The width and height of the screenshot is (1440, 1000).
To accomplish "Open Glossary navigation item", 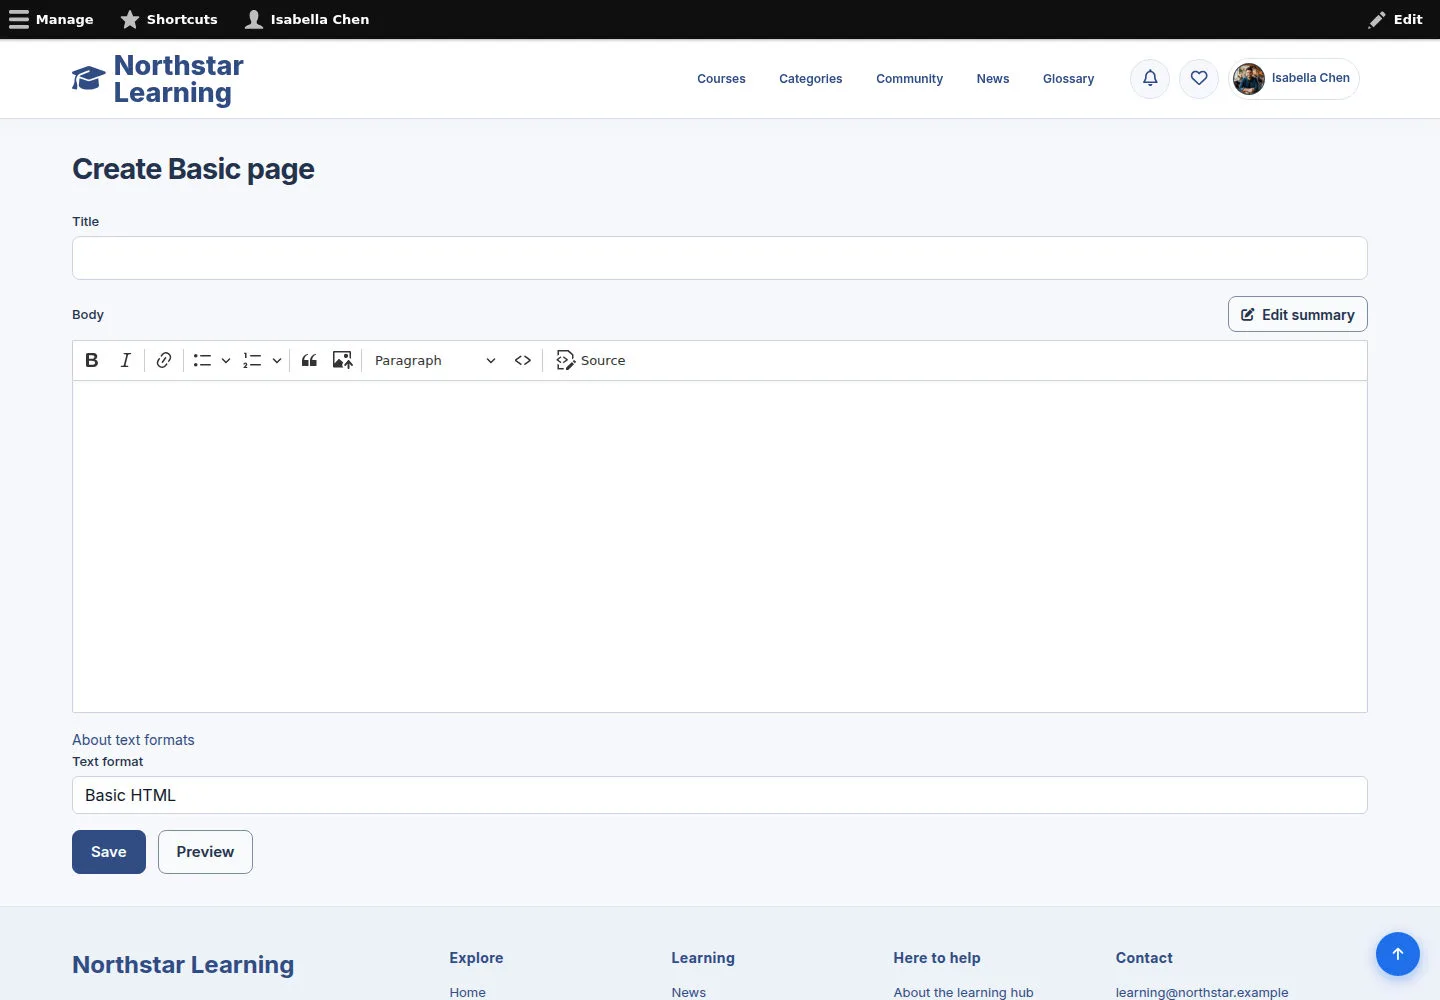I will pos(1068,79).
